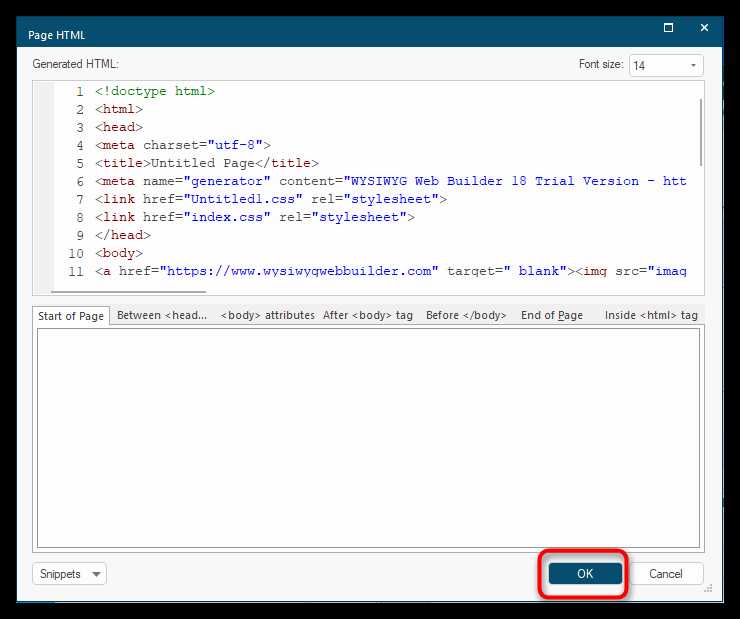This screenshot has height=619, width=740.
Task: Open the End of Page tab
Action: [552, 315]
